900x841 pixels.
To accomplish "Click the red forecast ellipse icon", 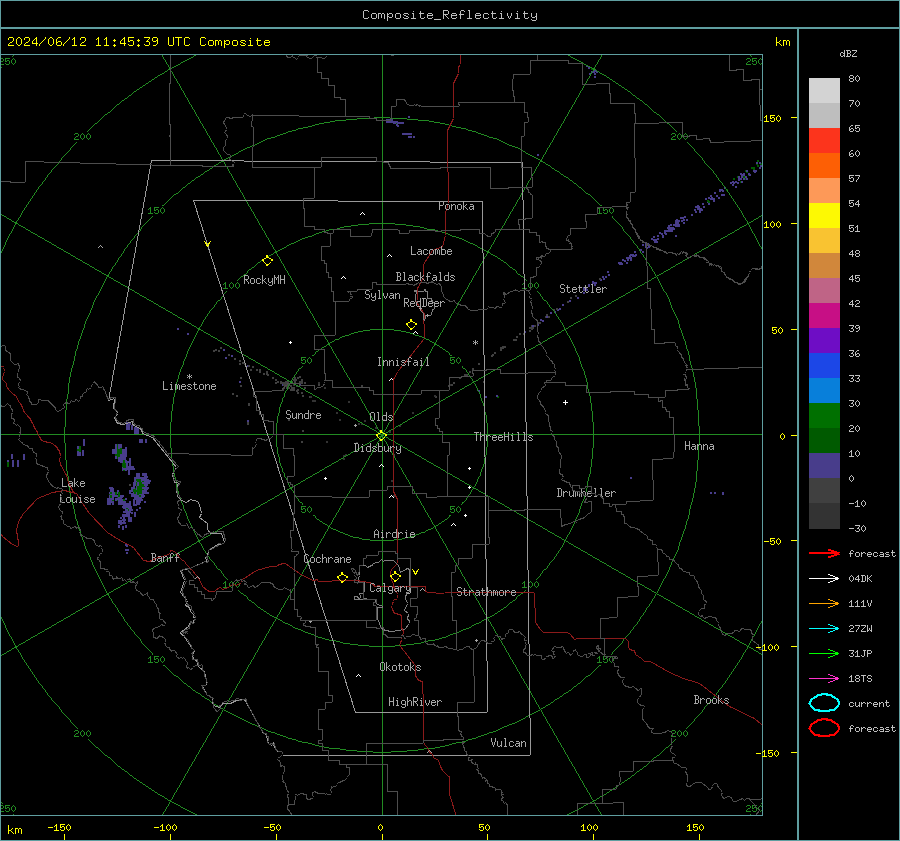I will 824,728.
